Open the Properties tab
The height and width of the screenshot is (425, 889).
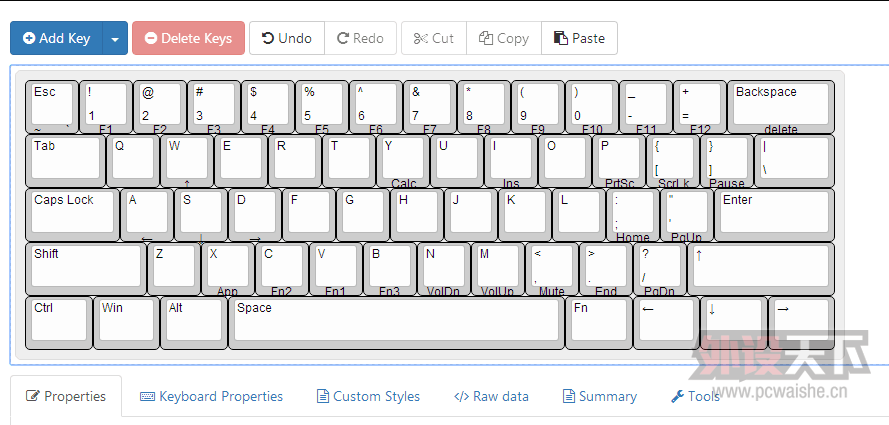(66, 396)
